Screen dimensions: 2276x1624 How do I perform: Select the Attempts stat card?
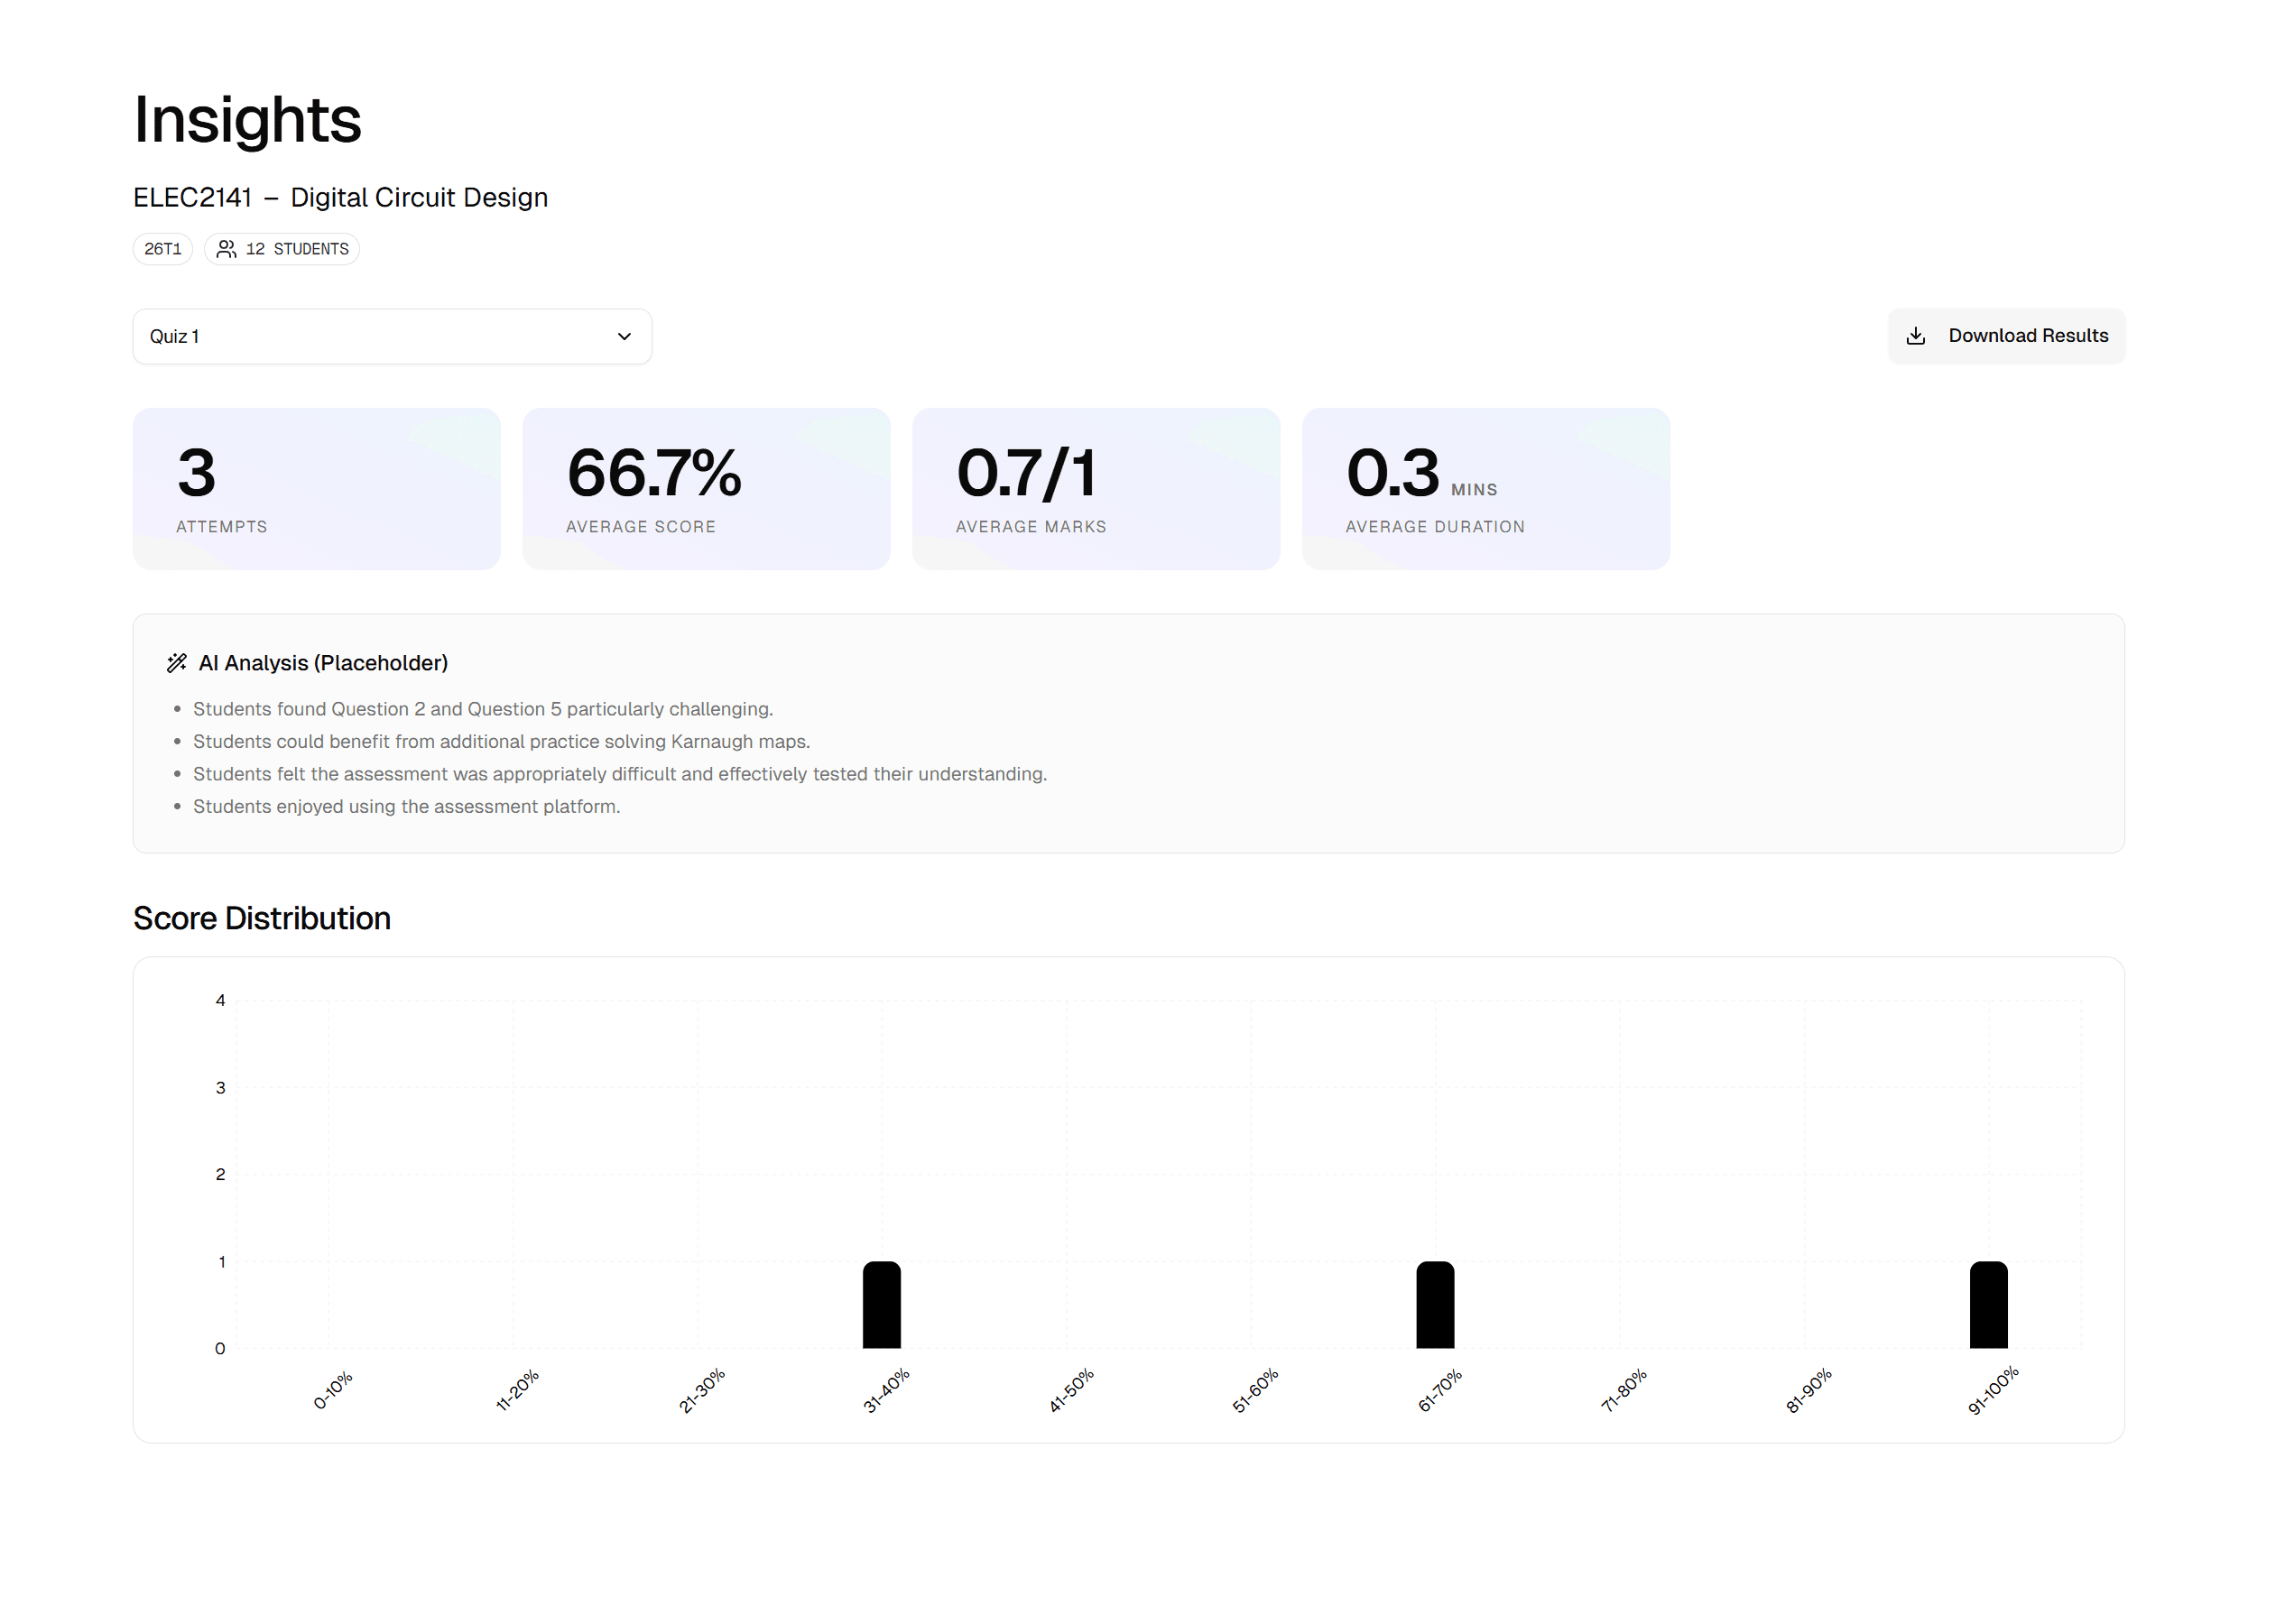[x=316, y=488]
